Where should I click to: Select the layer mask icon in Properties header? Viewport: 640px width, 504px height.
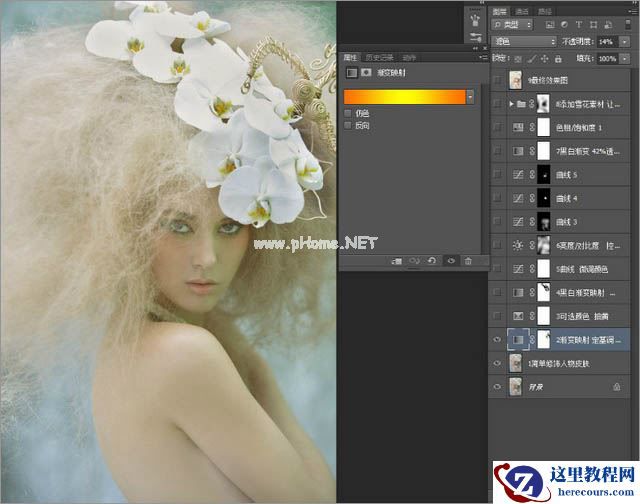click(366, 73)
